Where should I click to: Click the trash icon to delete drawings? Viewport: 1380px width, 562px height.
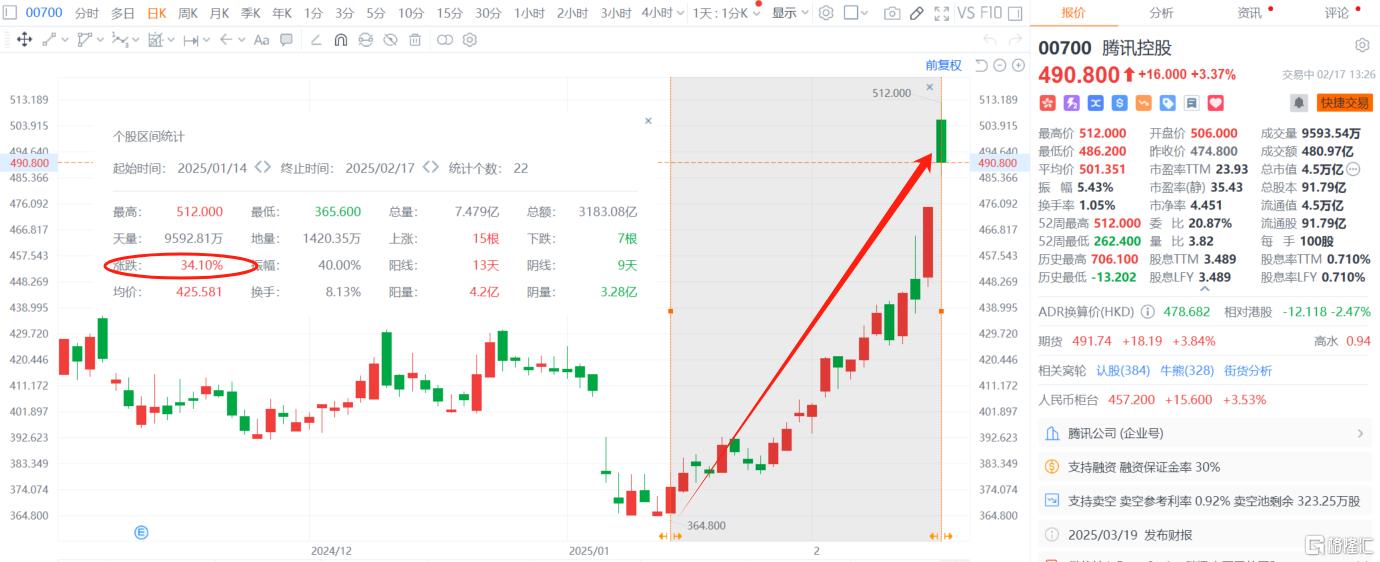(415, 40)
